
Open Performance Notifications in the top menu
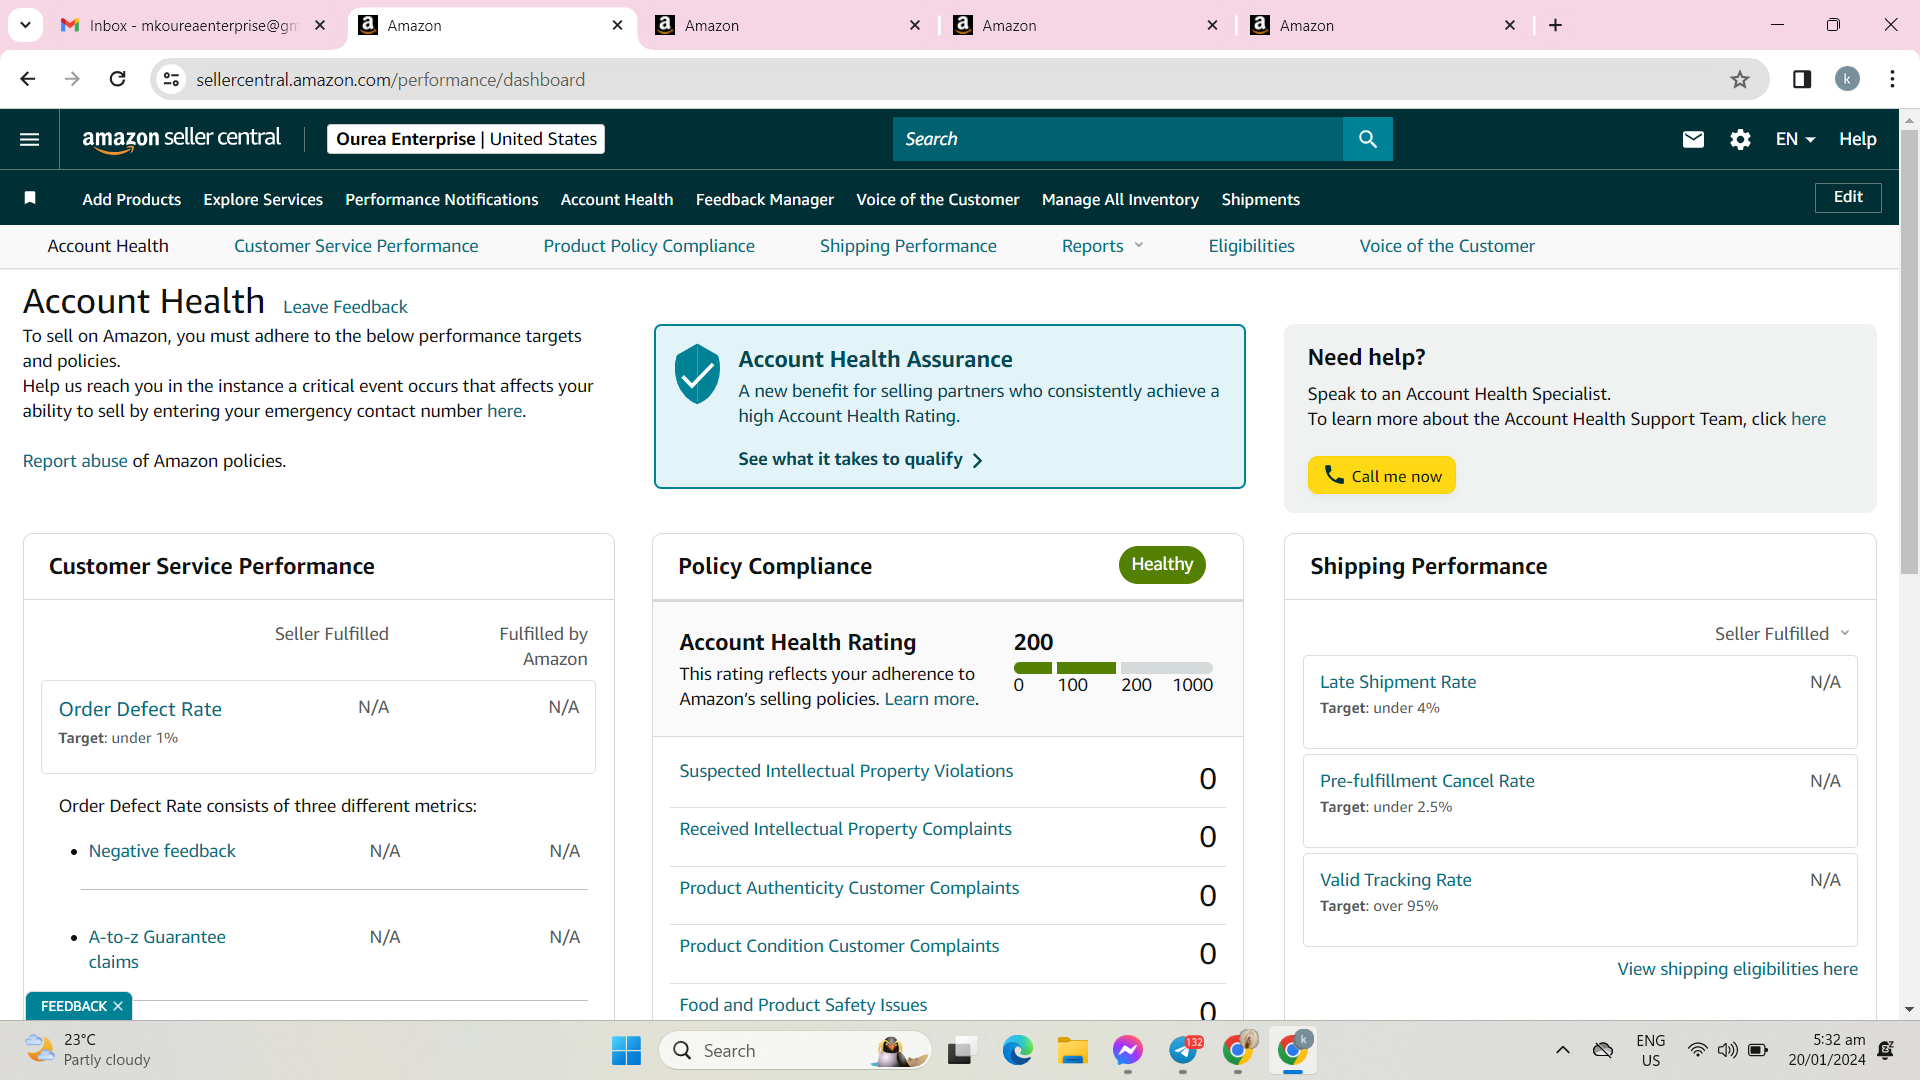coord(442,199)
